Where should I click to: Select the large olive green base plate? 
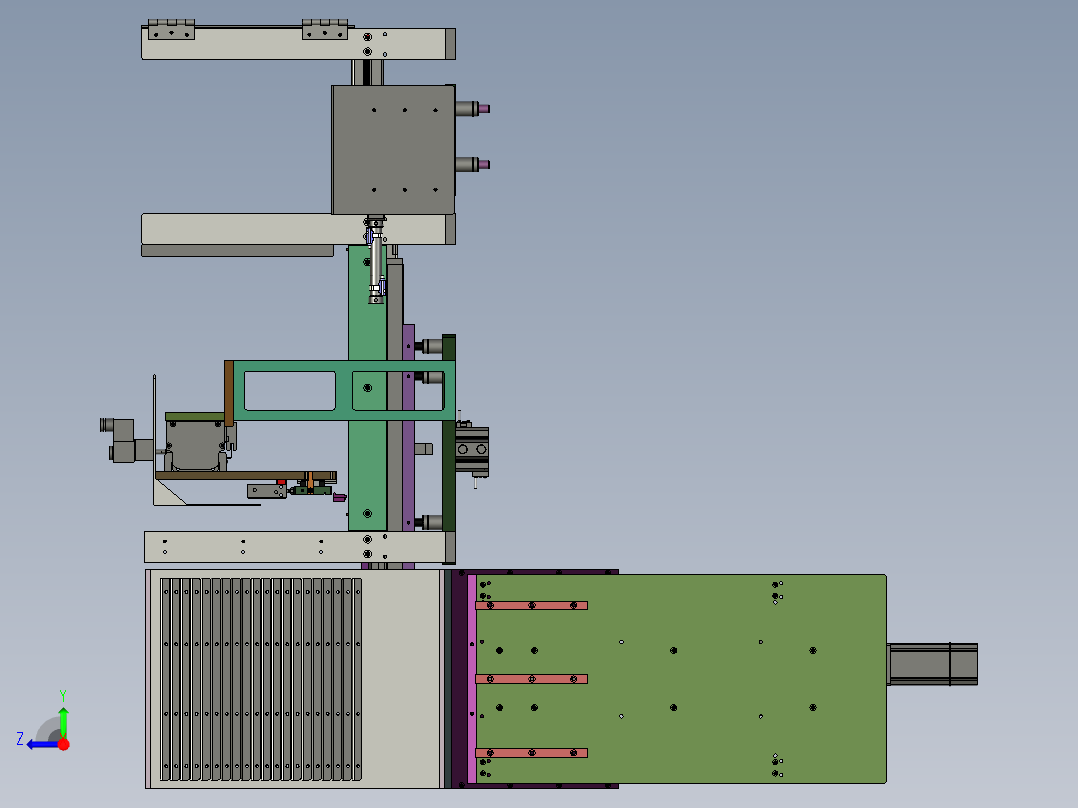(681, 679)
